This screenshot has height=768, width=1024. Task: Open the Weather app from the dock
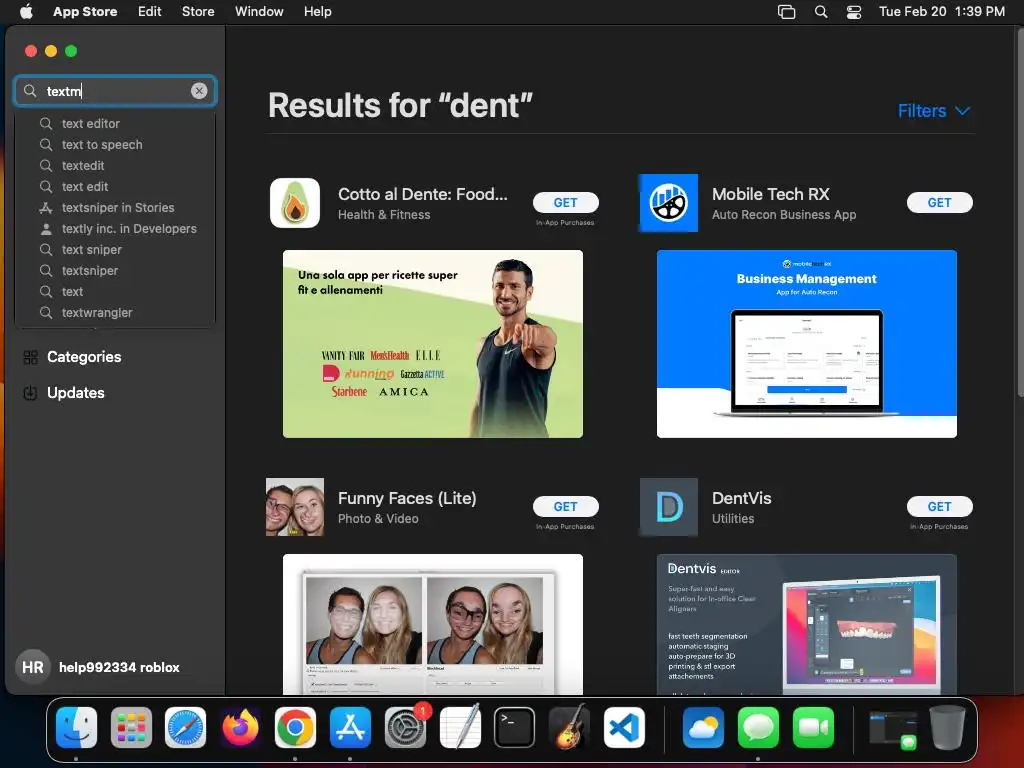click(703, 728)
